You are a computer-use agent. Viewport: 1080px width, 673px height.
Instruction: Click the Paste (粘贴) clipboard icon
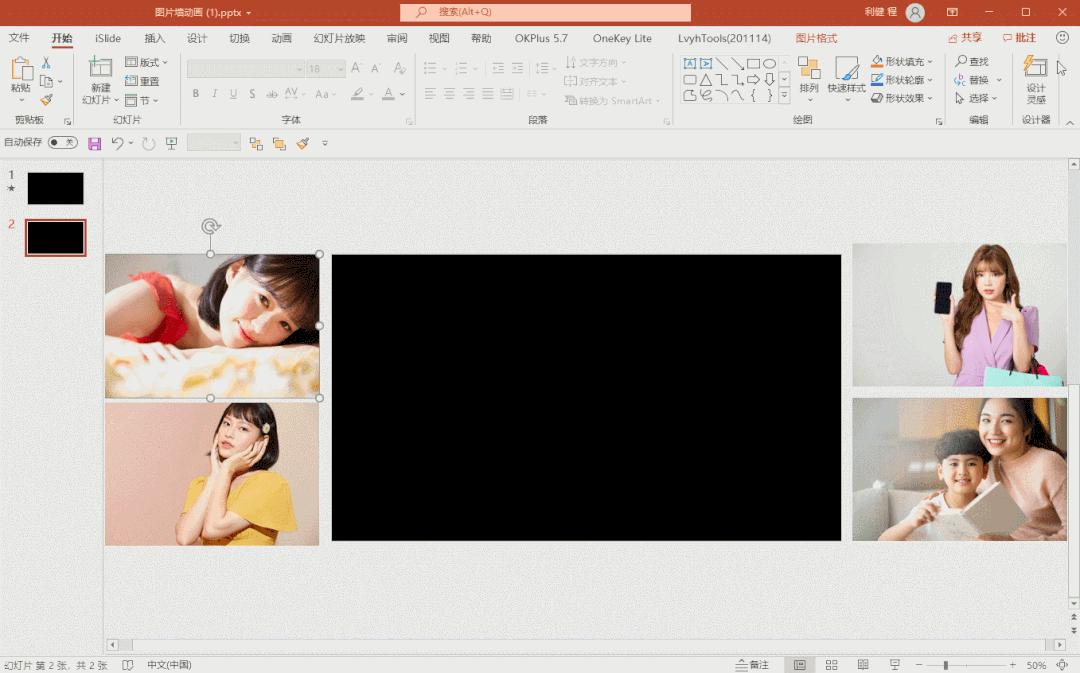point(21,70)
